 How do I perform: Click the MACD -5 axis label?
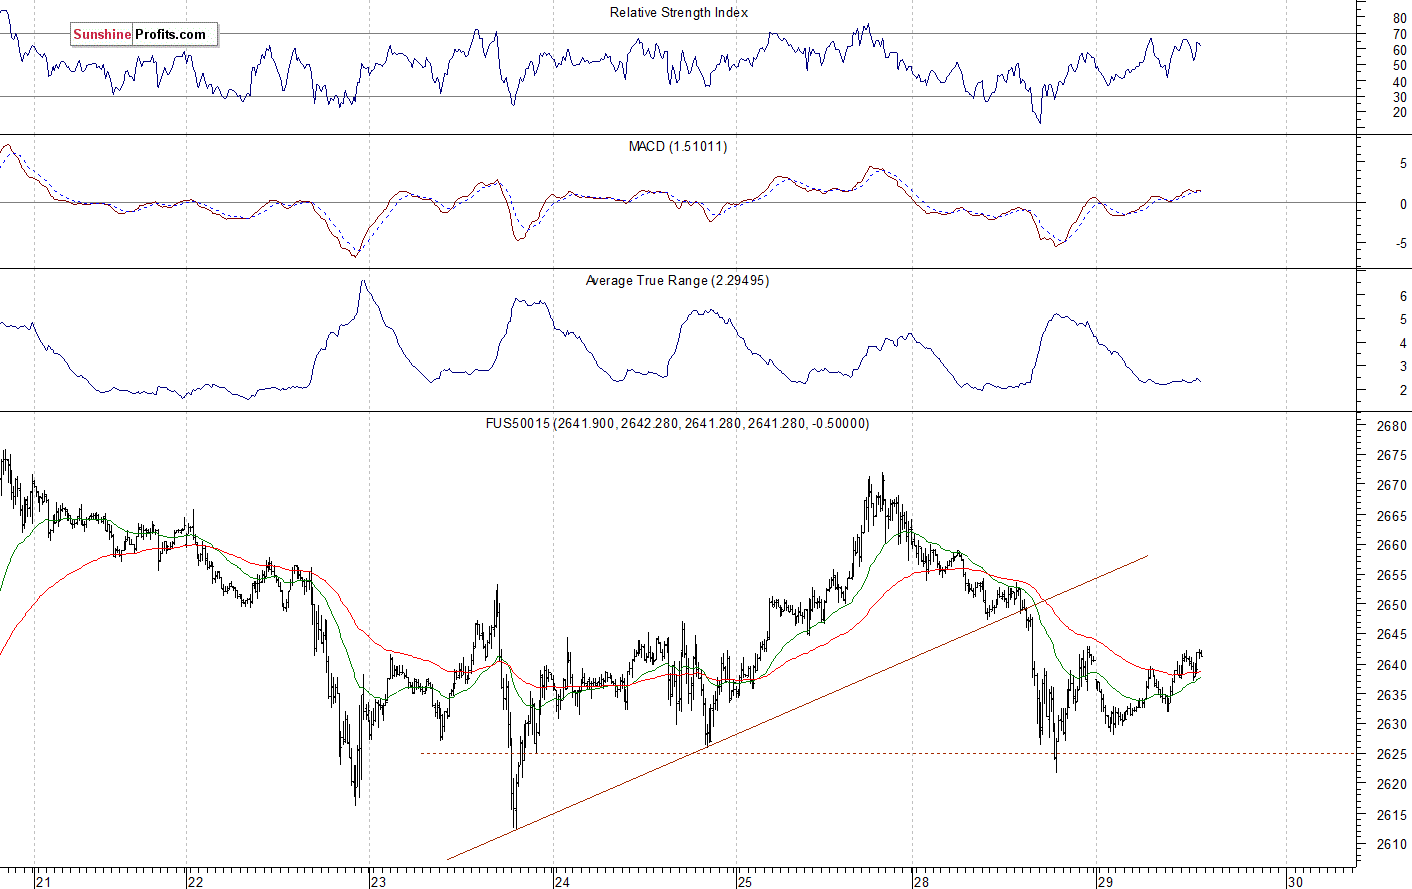pos(1401,244)
